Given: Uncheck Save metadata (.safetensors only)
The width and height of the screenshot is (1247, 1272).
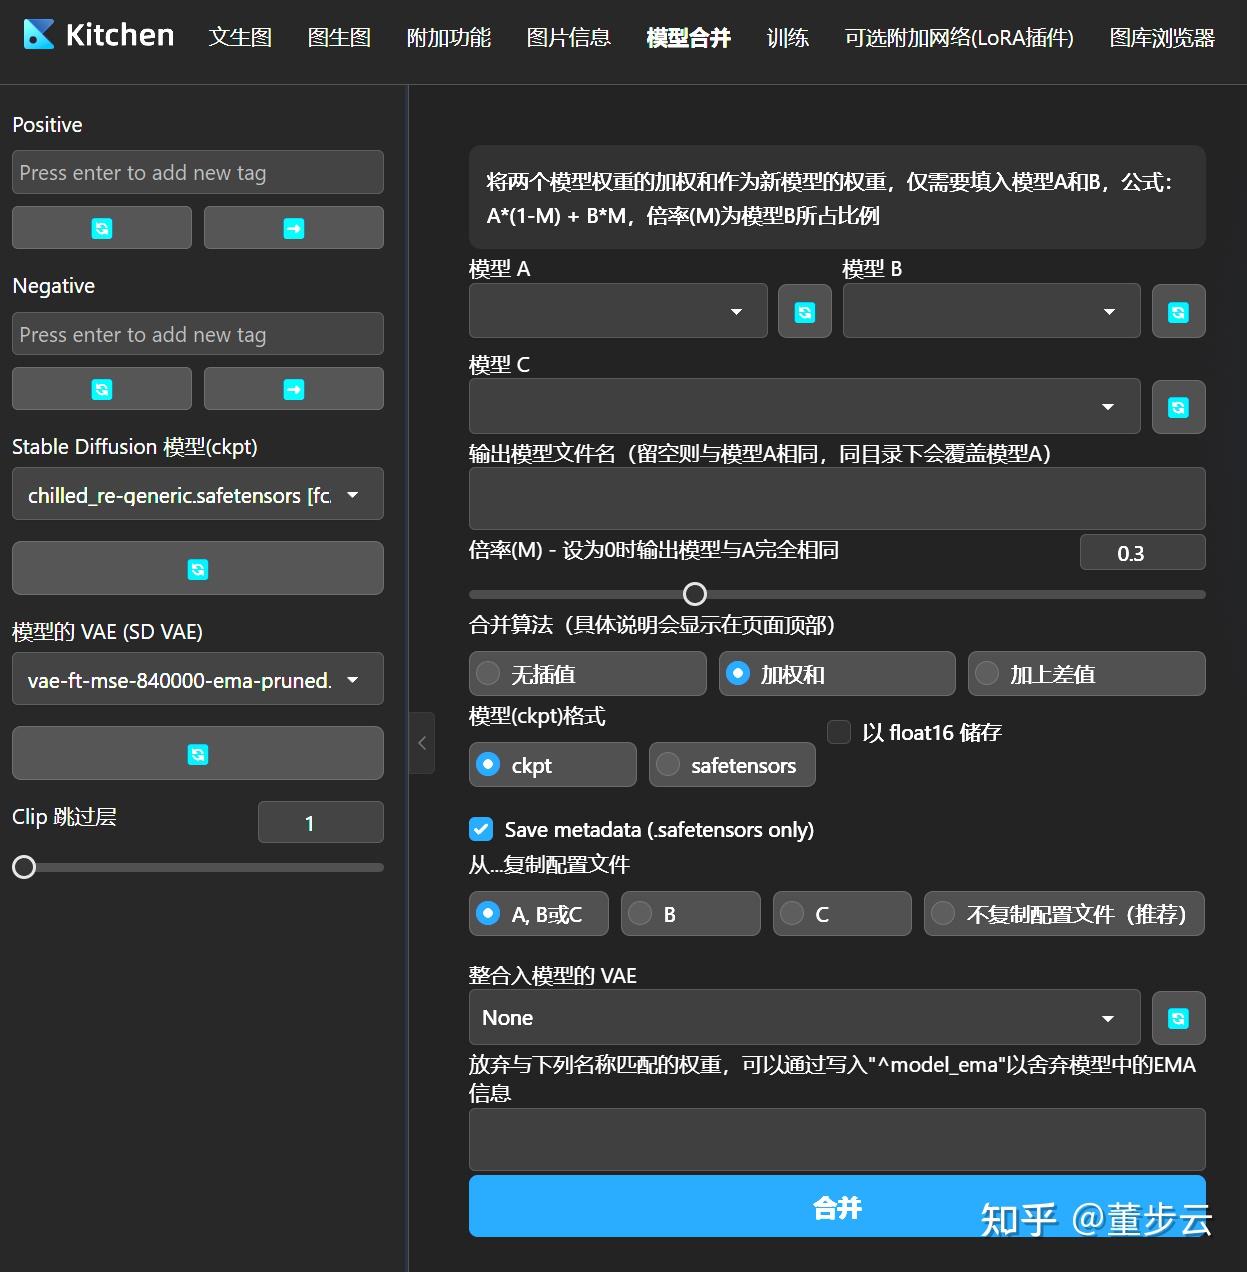Looking at the screenshot, I should click(x=481, y=829).
